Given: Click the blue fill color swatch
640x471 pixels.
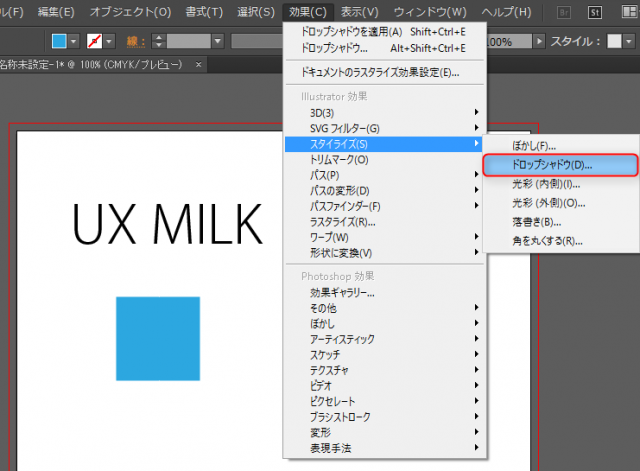Looking at the screenshot, I should 59,42.
